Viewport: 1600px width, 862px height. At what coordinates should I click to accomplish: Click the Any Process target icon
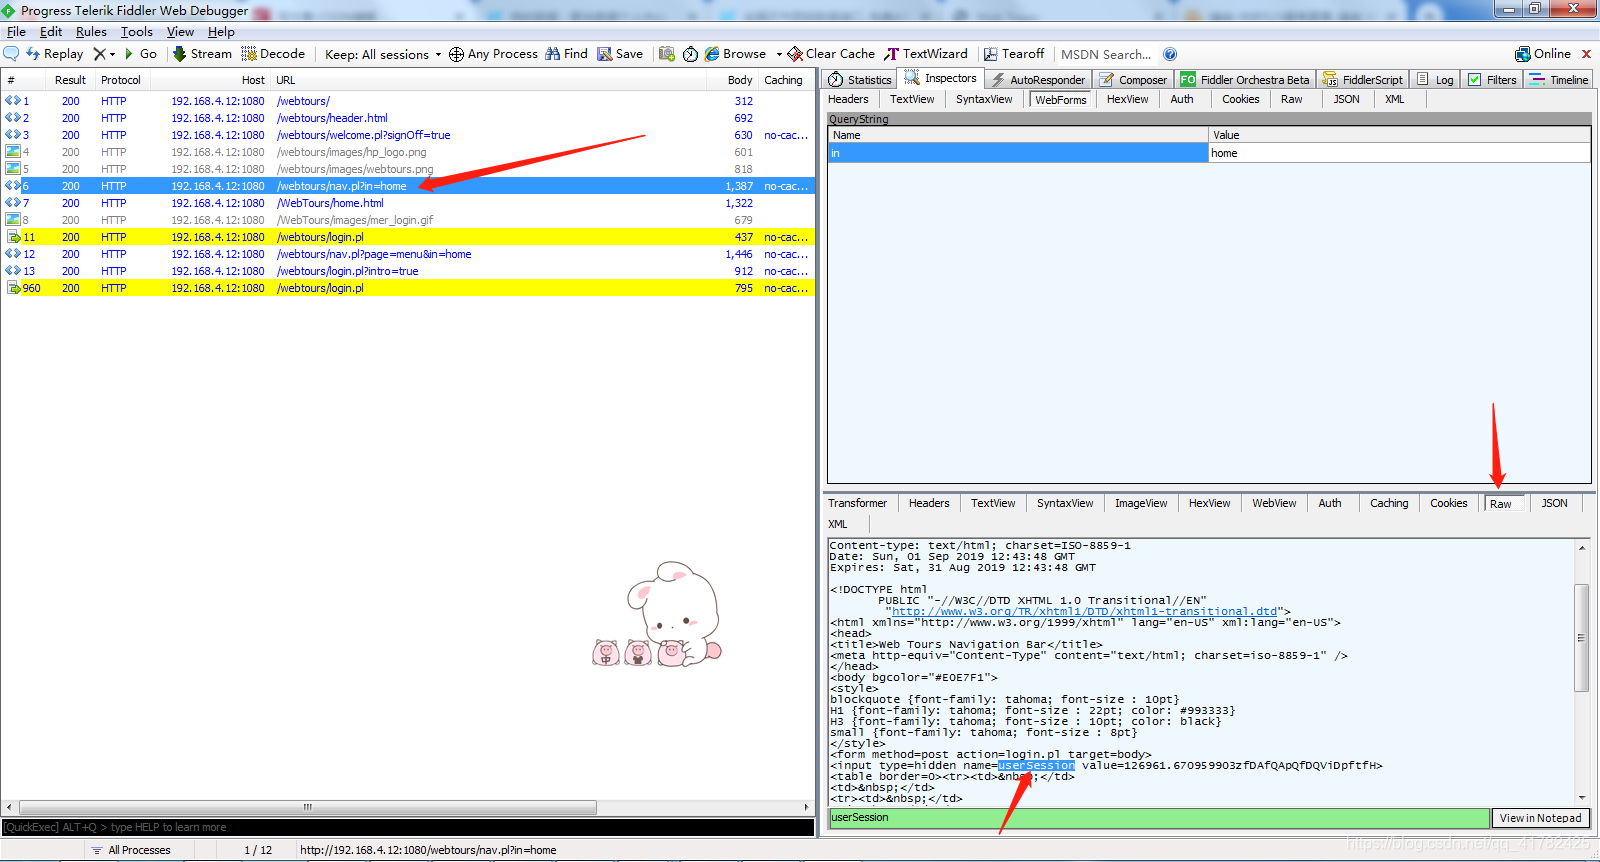click(x=456, y=54)
